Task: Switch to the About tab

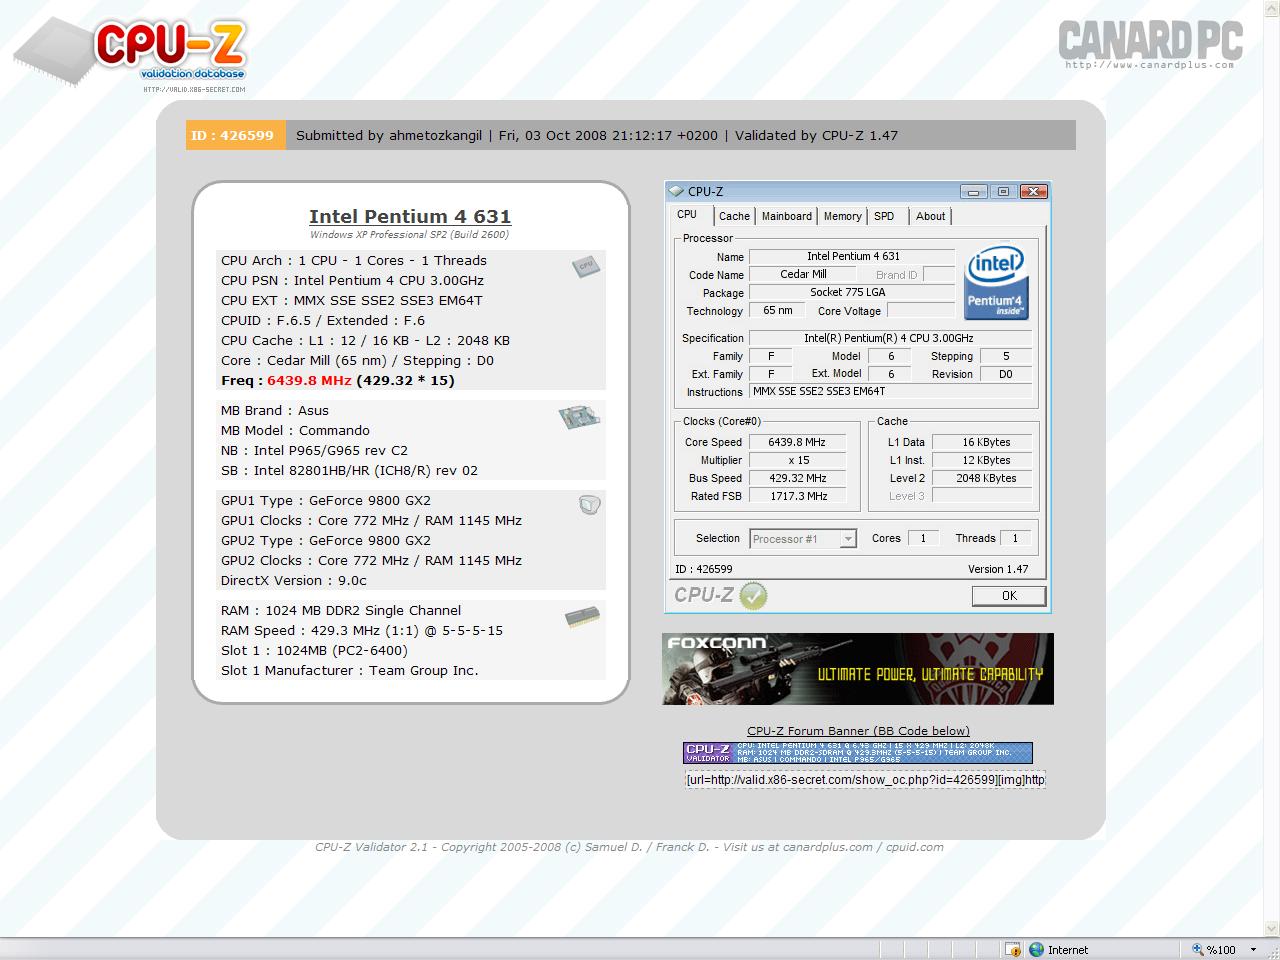Action: [x=931, y=216]
